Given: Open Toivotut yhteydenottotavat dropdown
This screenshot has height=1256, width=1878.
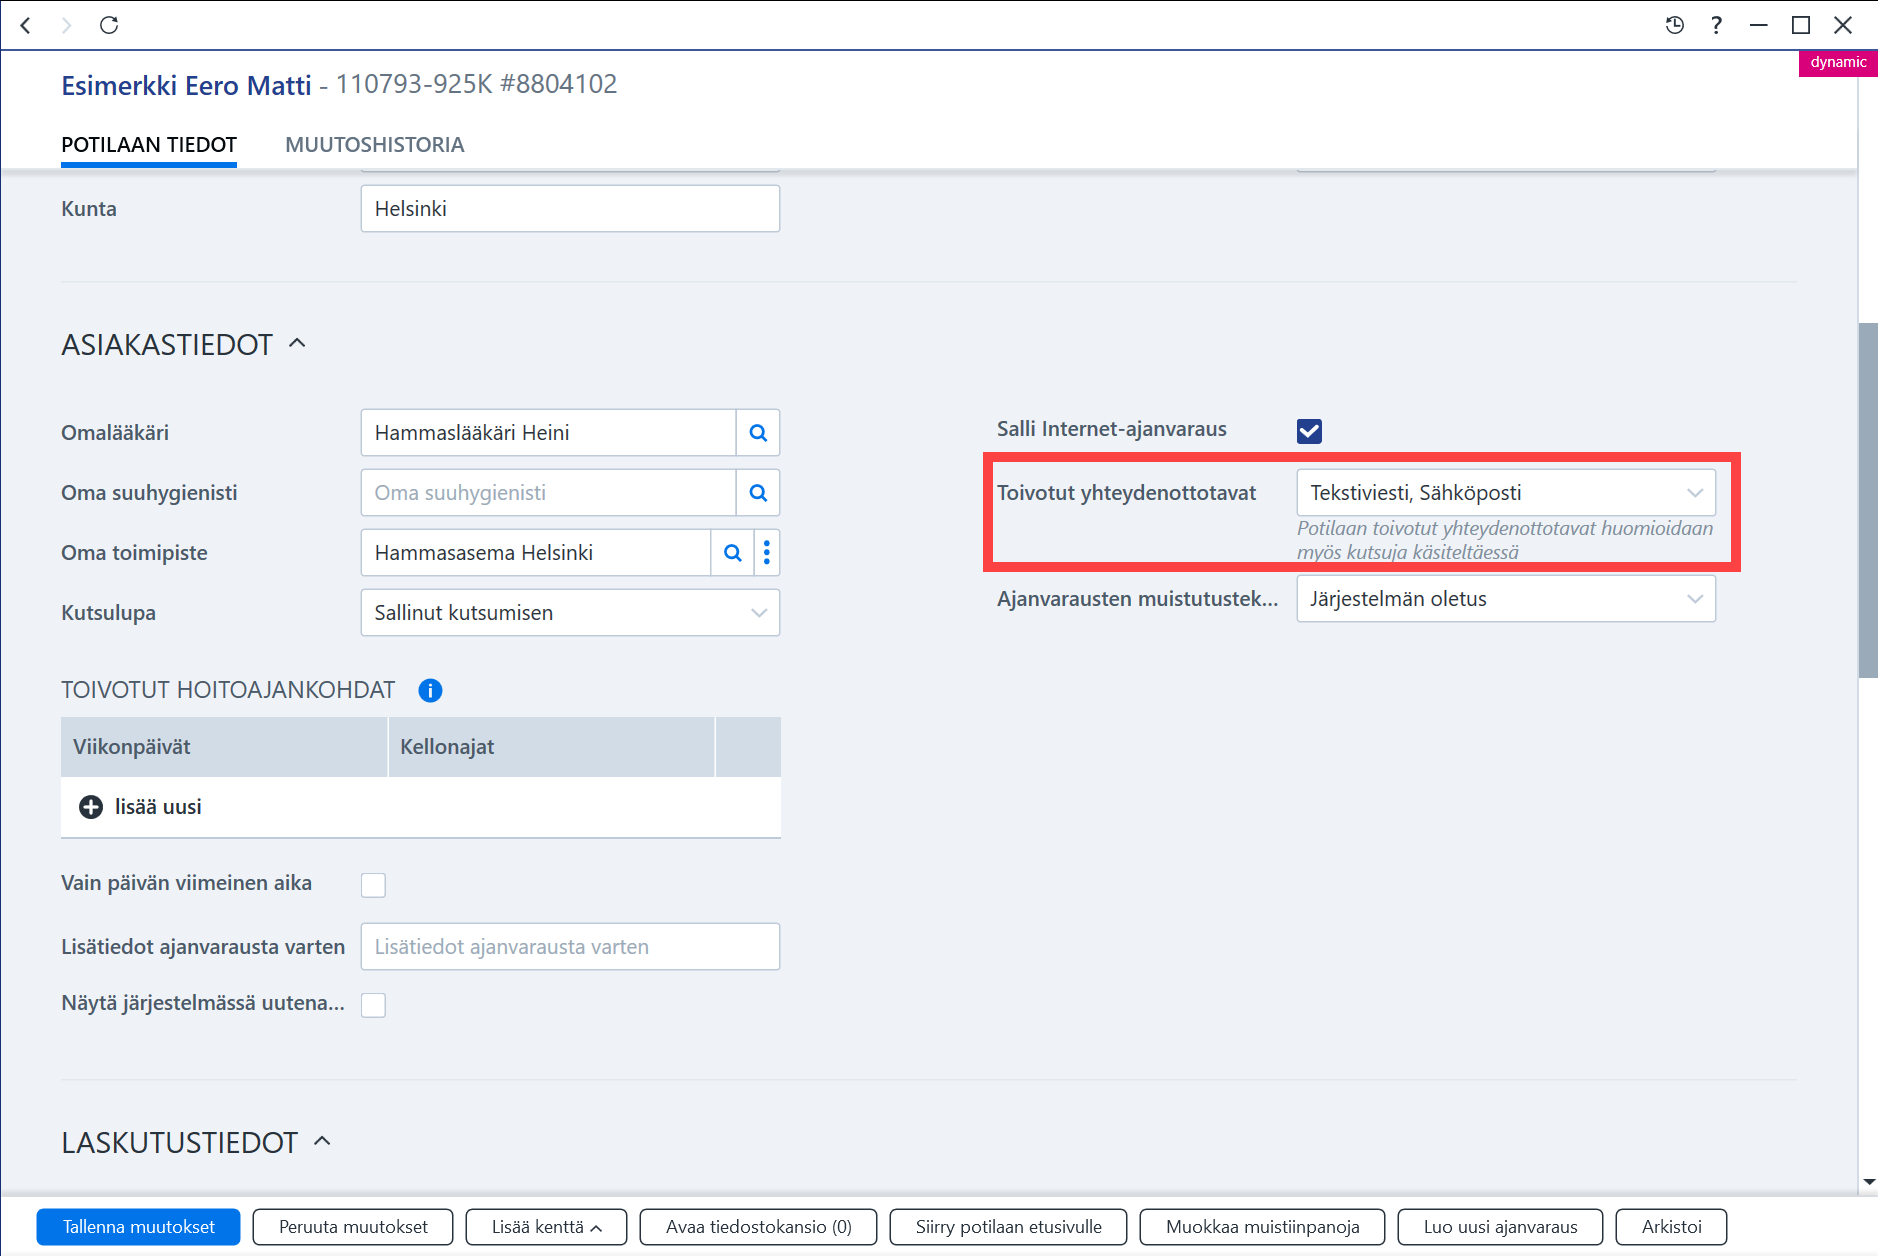Looking at the screenshot, I should [1506, 493].
